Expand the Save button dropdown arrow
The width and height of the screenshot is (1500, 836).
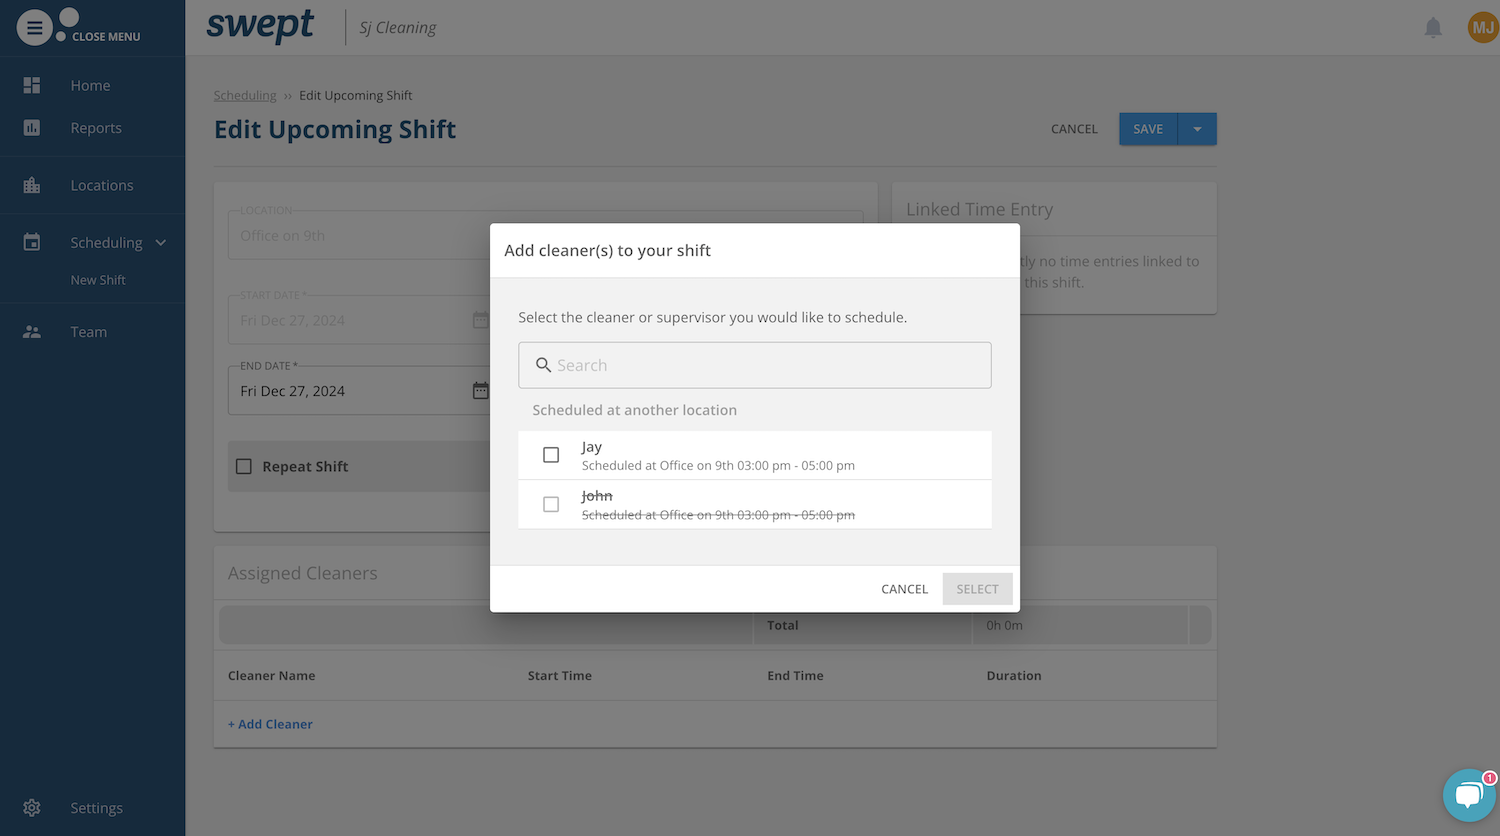click(1197, 129)
